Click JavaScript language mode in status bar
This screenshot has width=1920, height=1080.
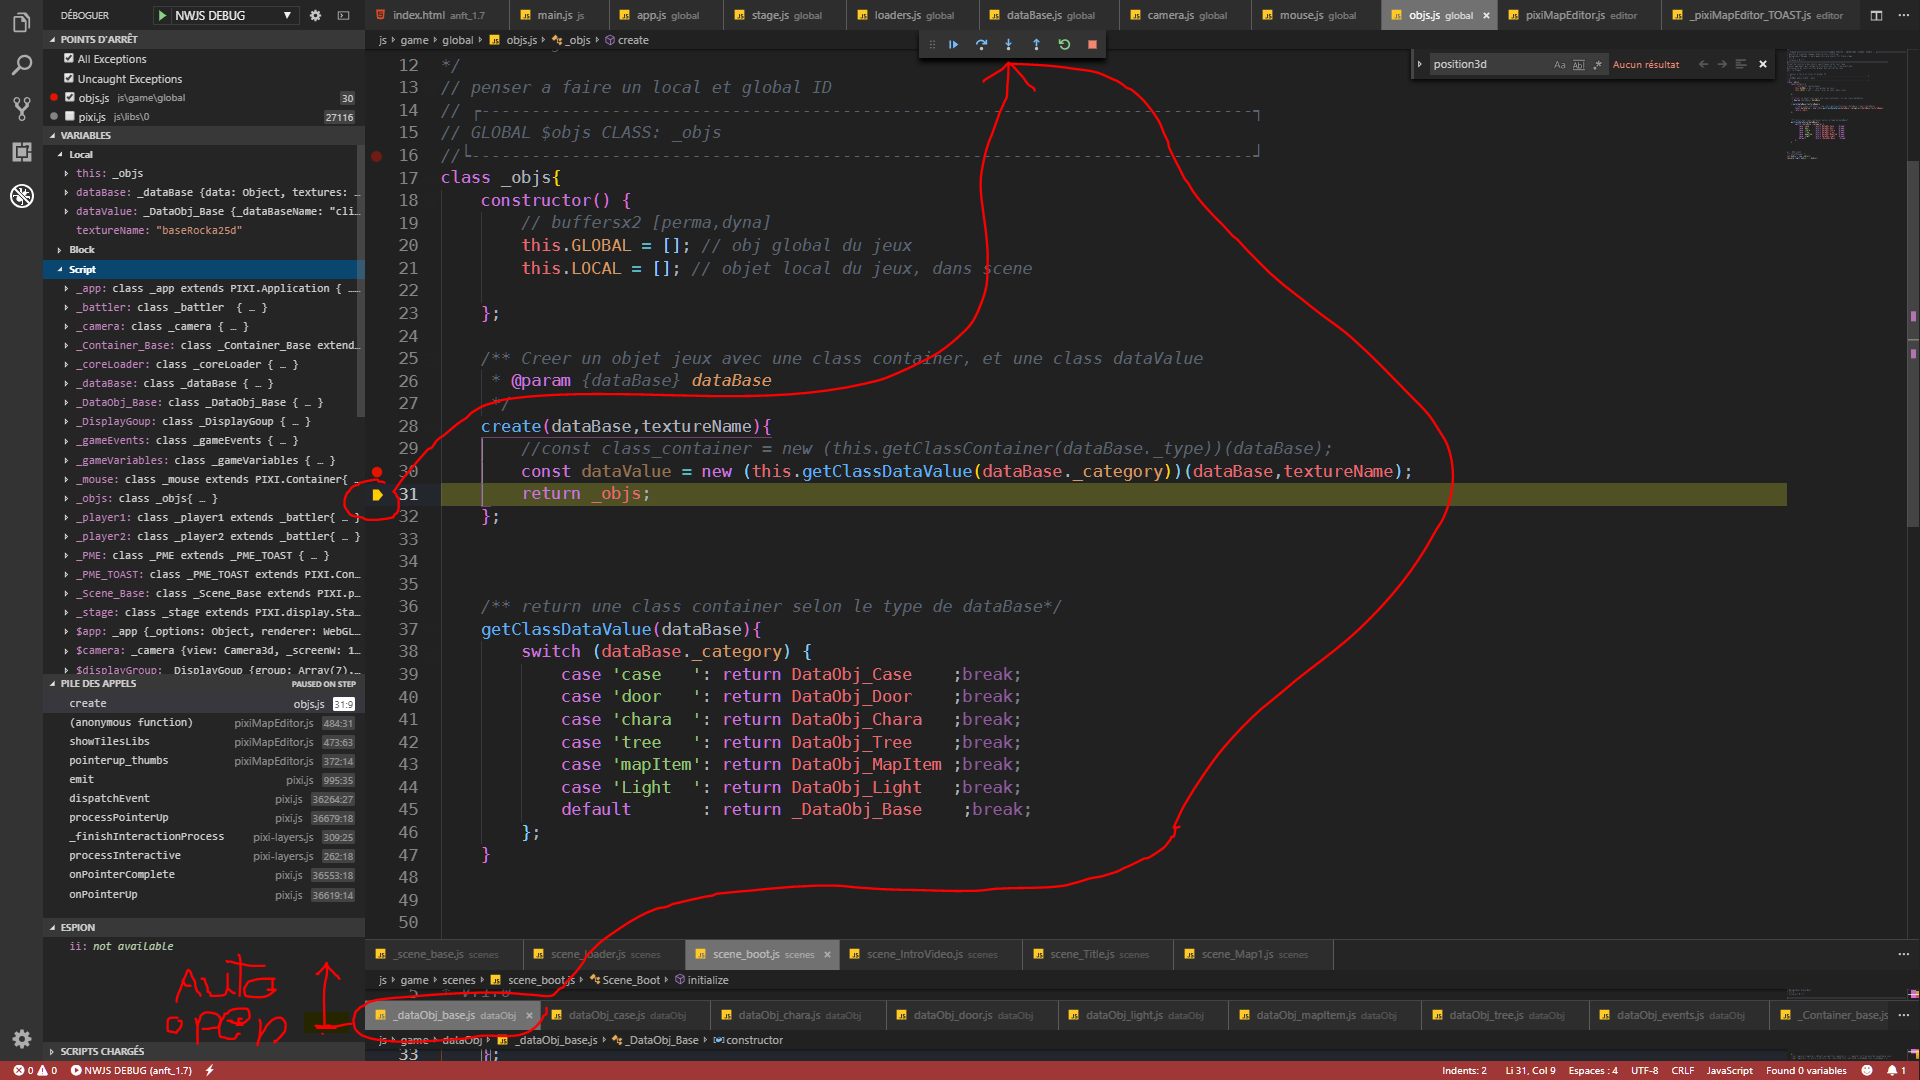point(1729,1070)
